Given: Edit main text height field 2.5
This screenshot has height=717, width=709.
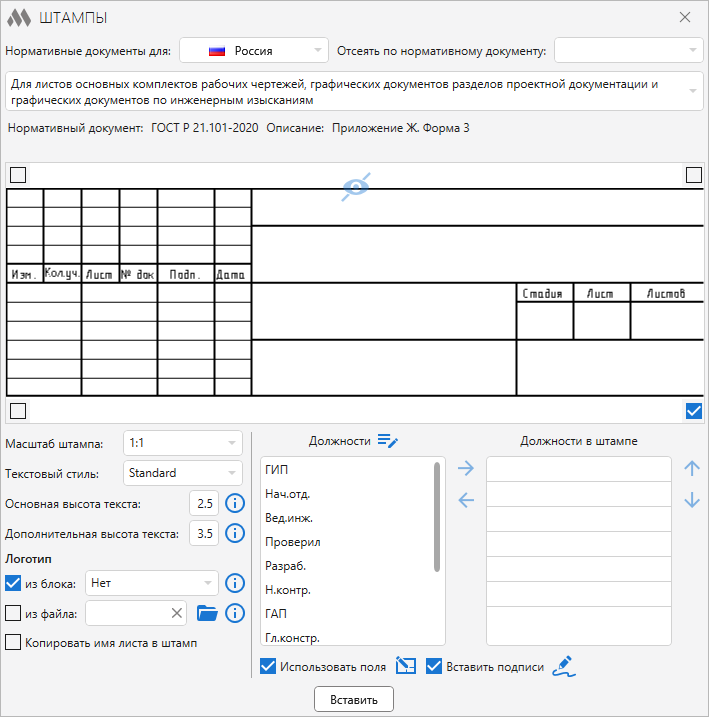Looking at the screenshot, I should pos(204,503).
